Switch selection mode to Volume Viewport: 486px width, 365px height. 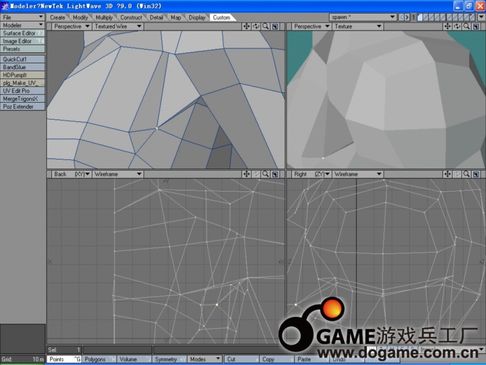134,359
